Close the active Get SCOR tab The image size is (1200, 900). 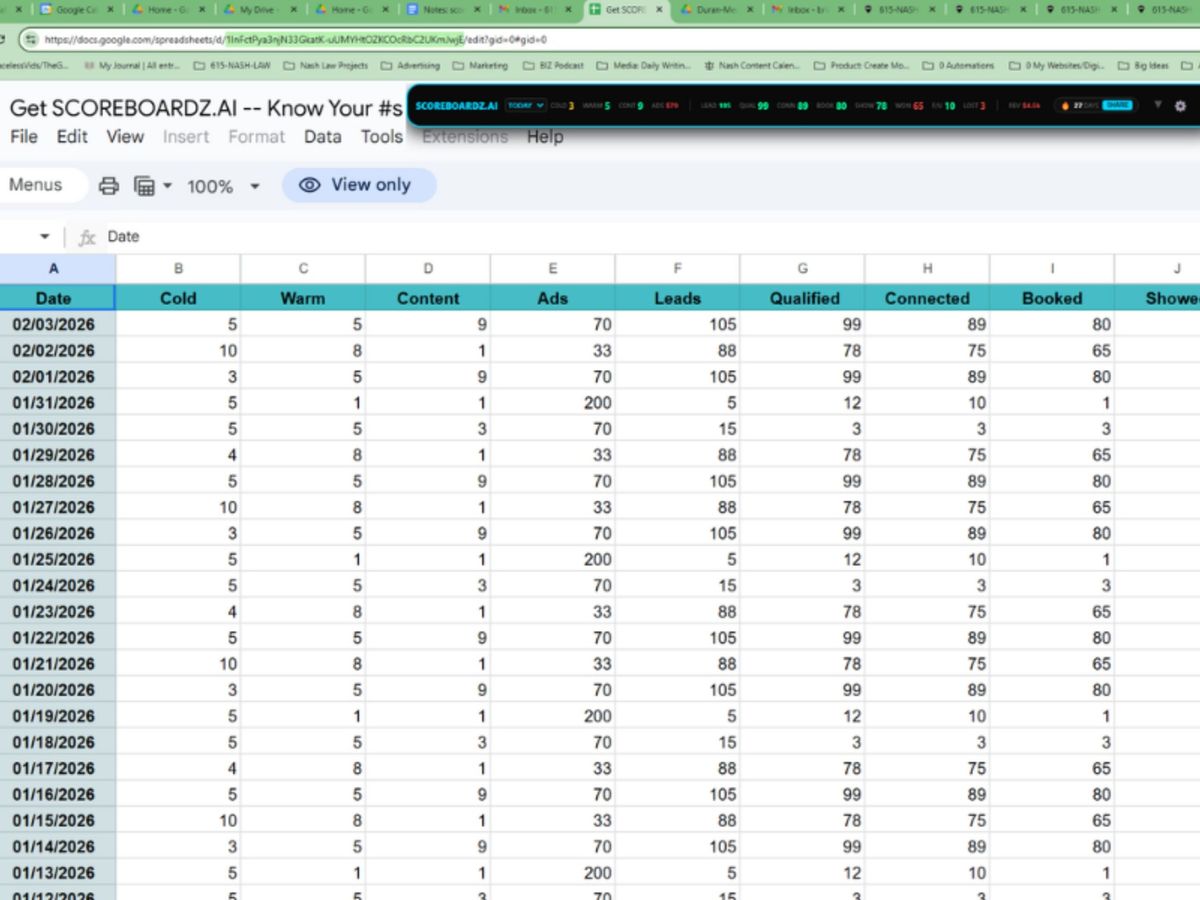point(659,10)
